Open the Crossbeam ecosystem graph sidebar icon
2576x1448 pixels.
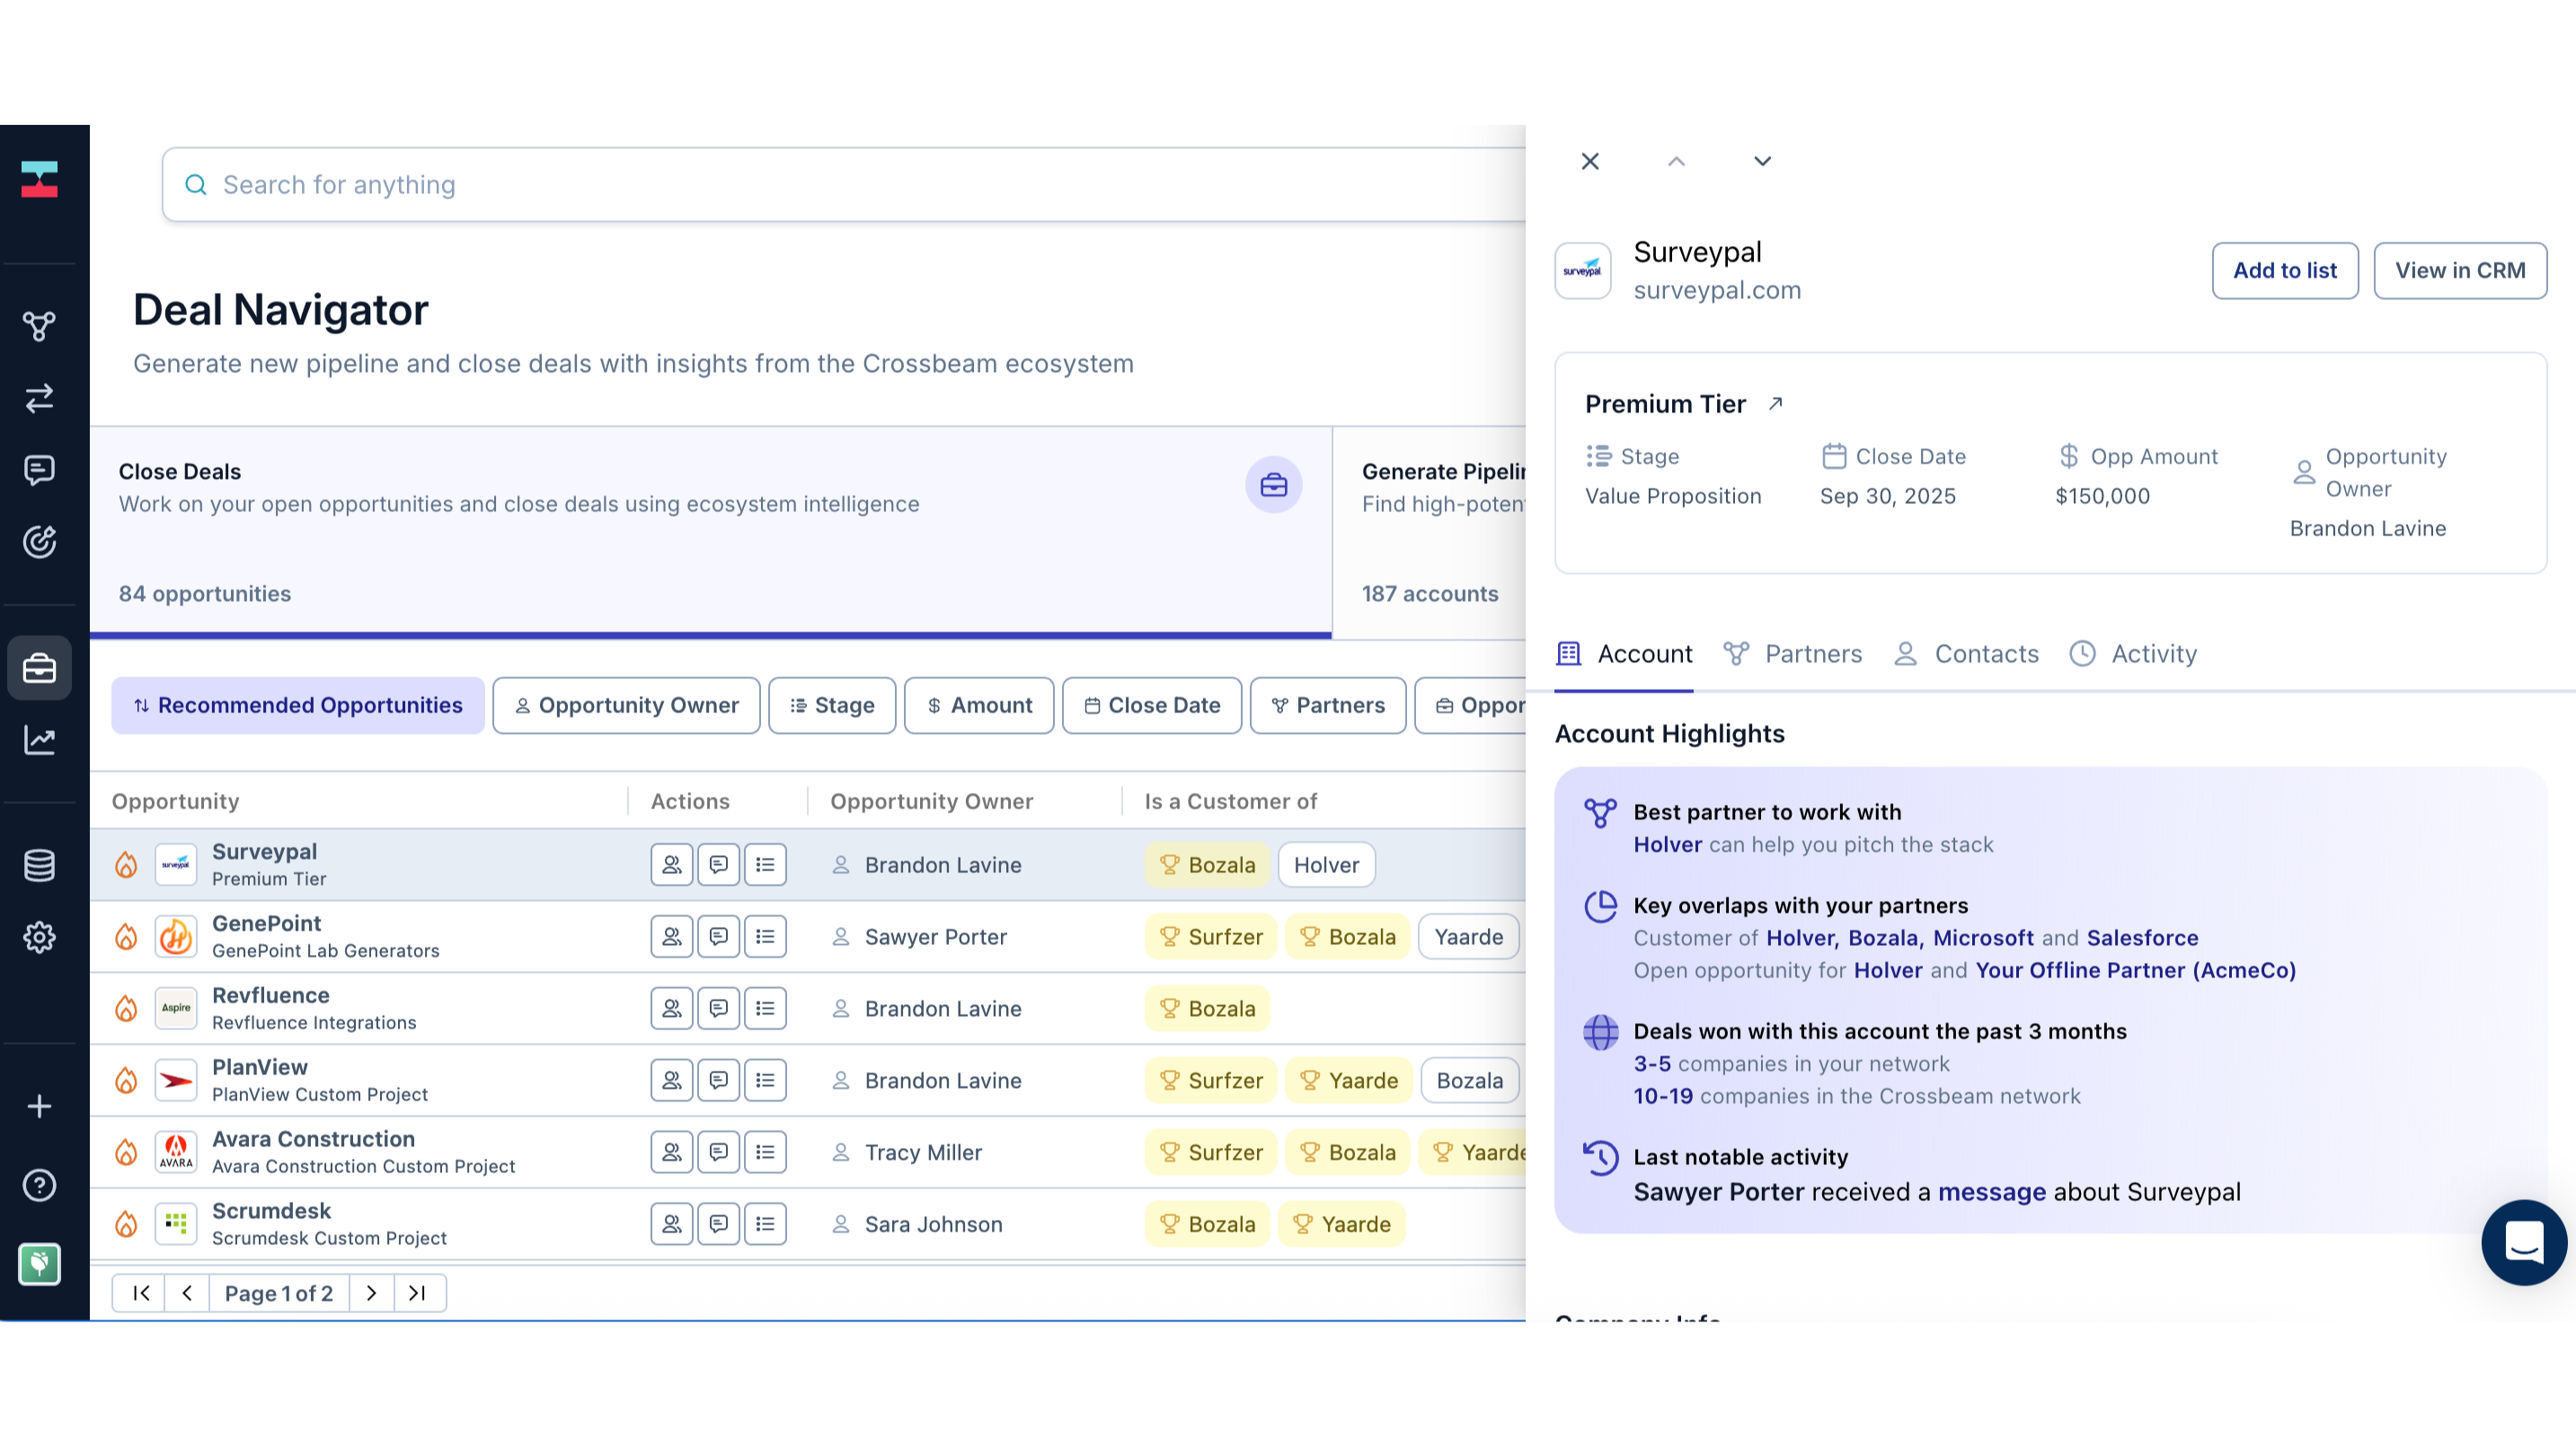(39, 326)
